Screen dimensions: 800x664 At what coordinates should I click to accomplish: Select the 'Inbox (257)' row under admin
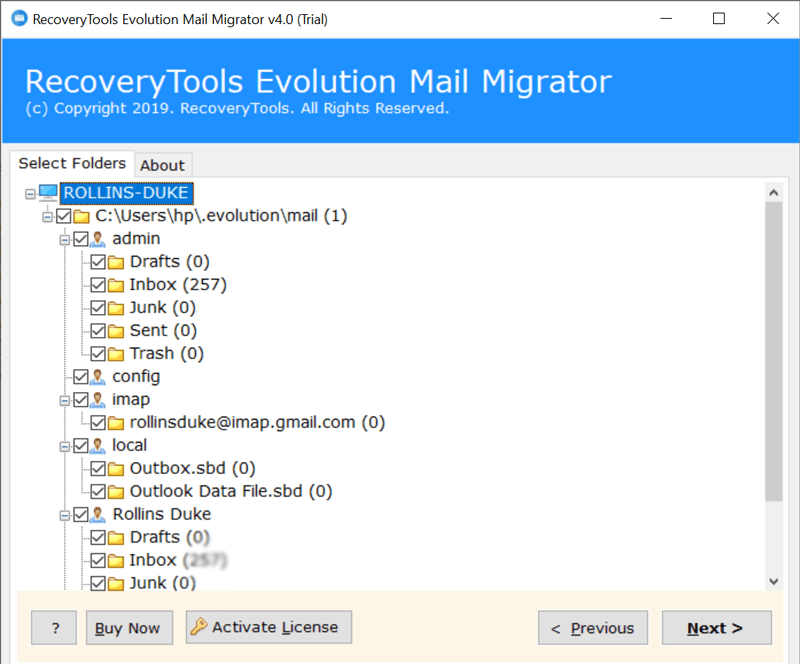(178, 285)
